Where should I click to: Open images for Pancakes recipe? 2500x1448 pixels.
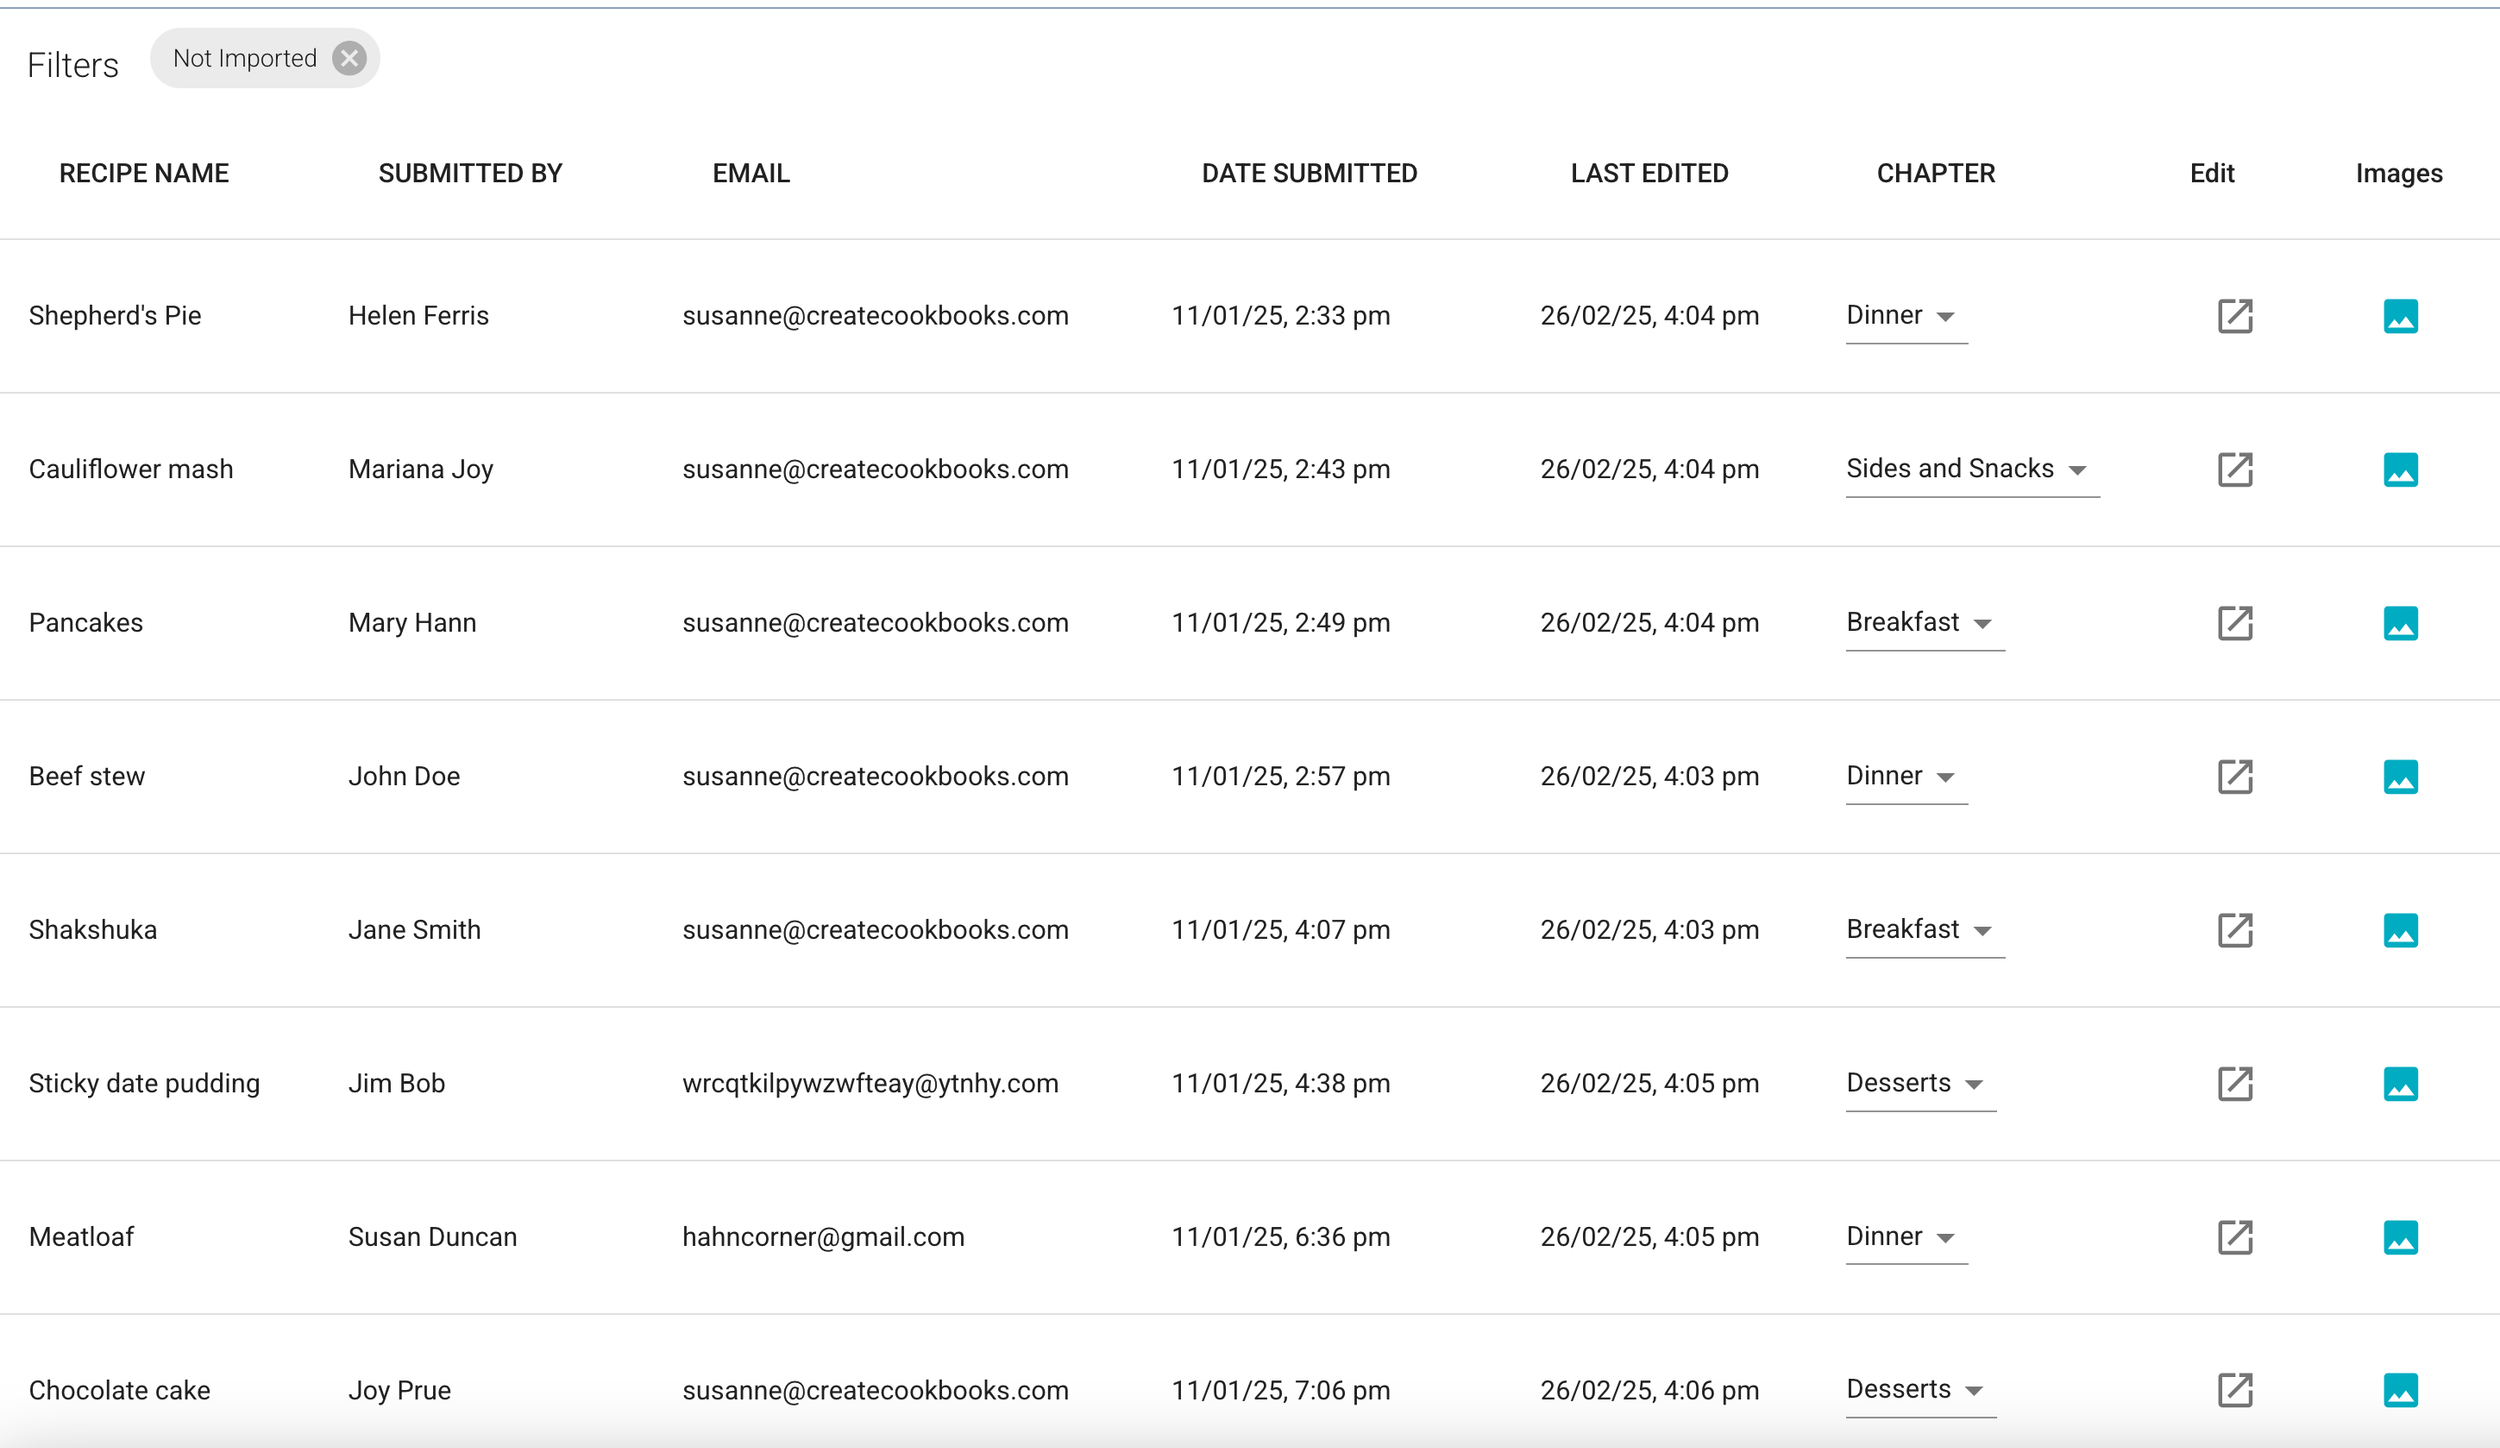pyautogui.click(x=2400, y=623)
